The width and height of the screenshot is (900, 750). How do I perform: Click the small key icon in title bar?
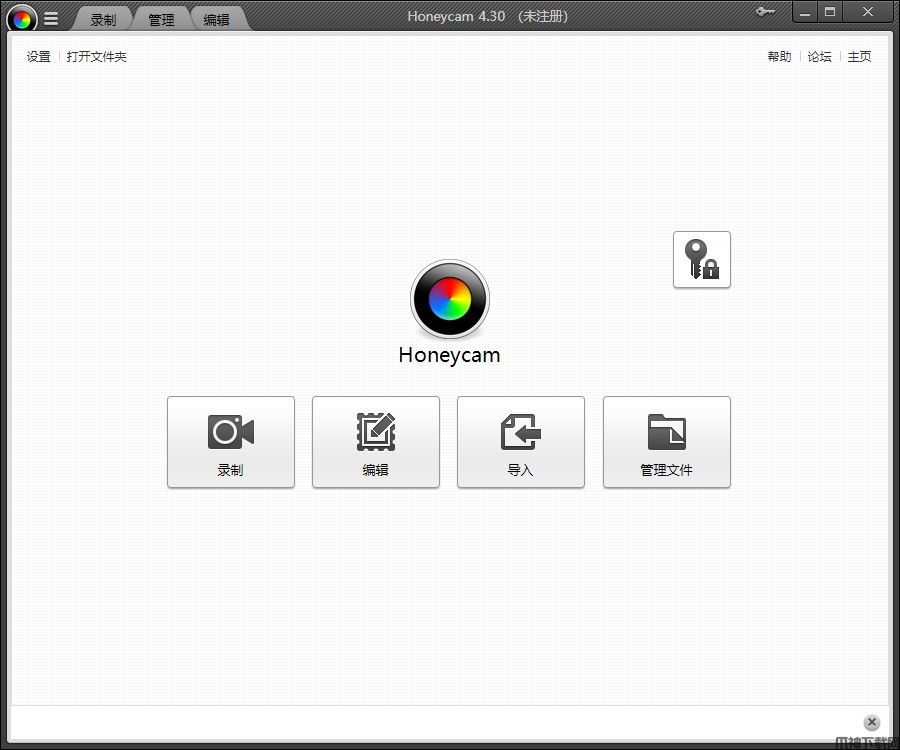pos(766,12)
